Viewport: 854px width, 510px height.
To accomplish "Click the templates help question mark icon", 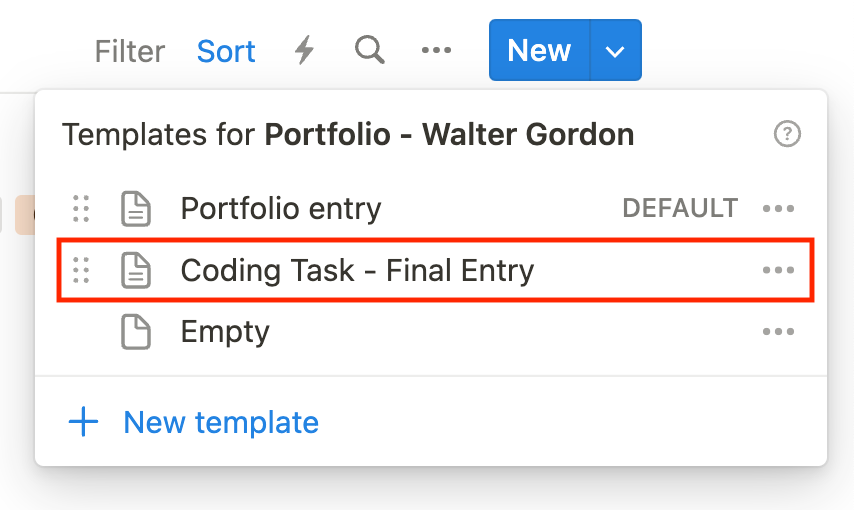I will 788,134.
